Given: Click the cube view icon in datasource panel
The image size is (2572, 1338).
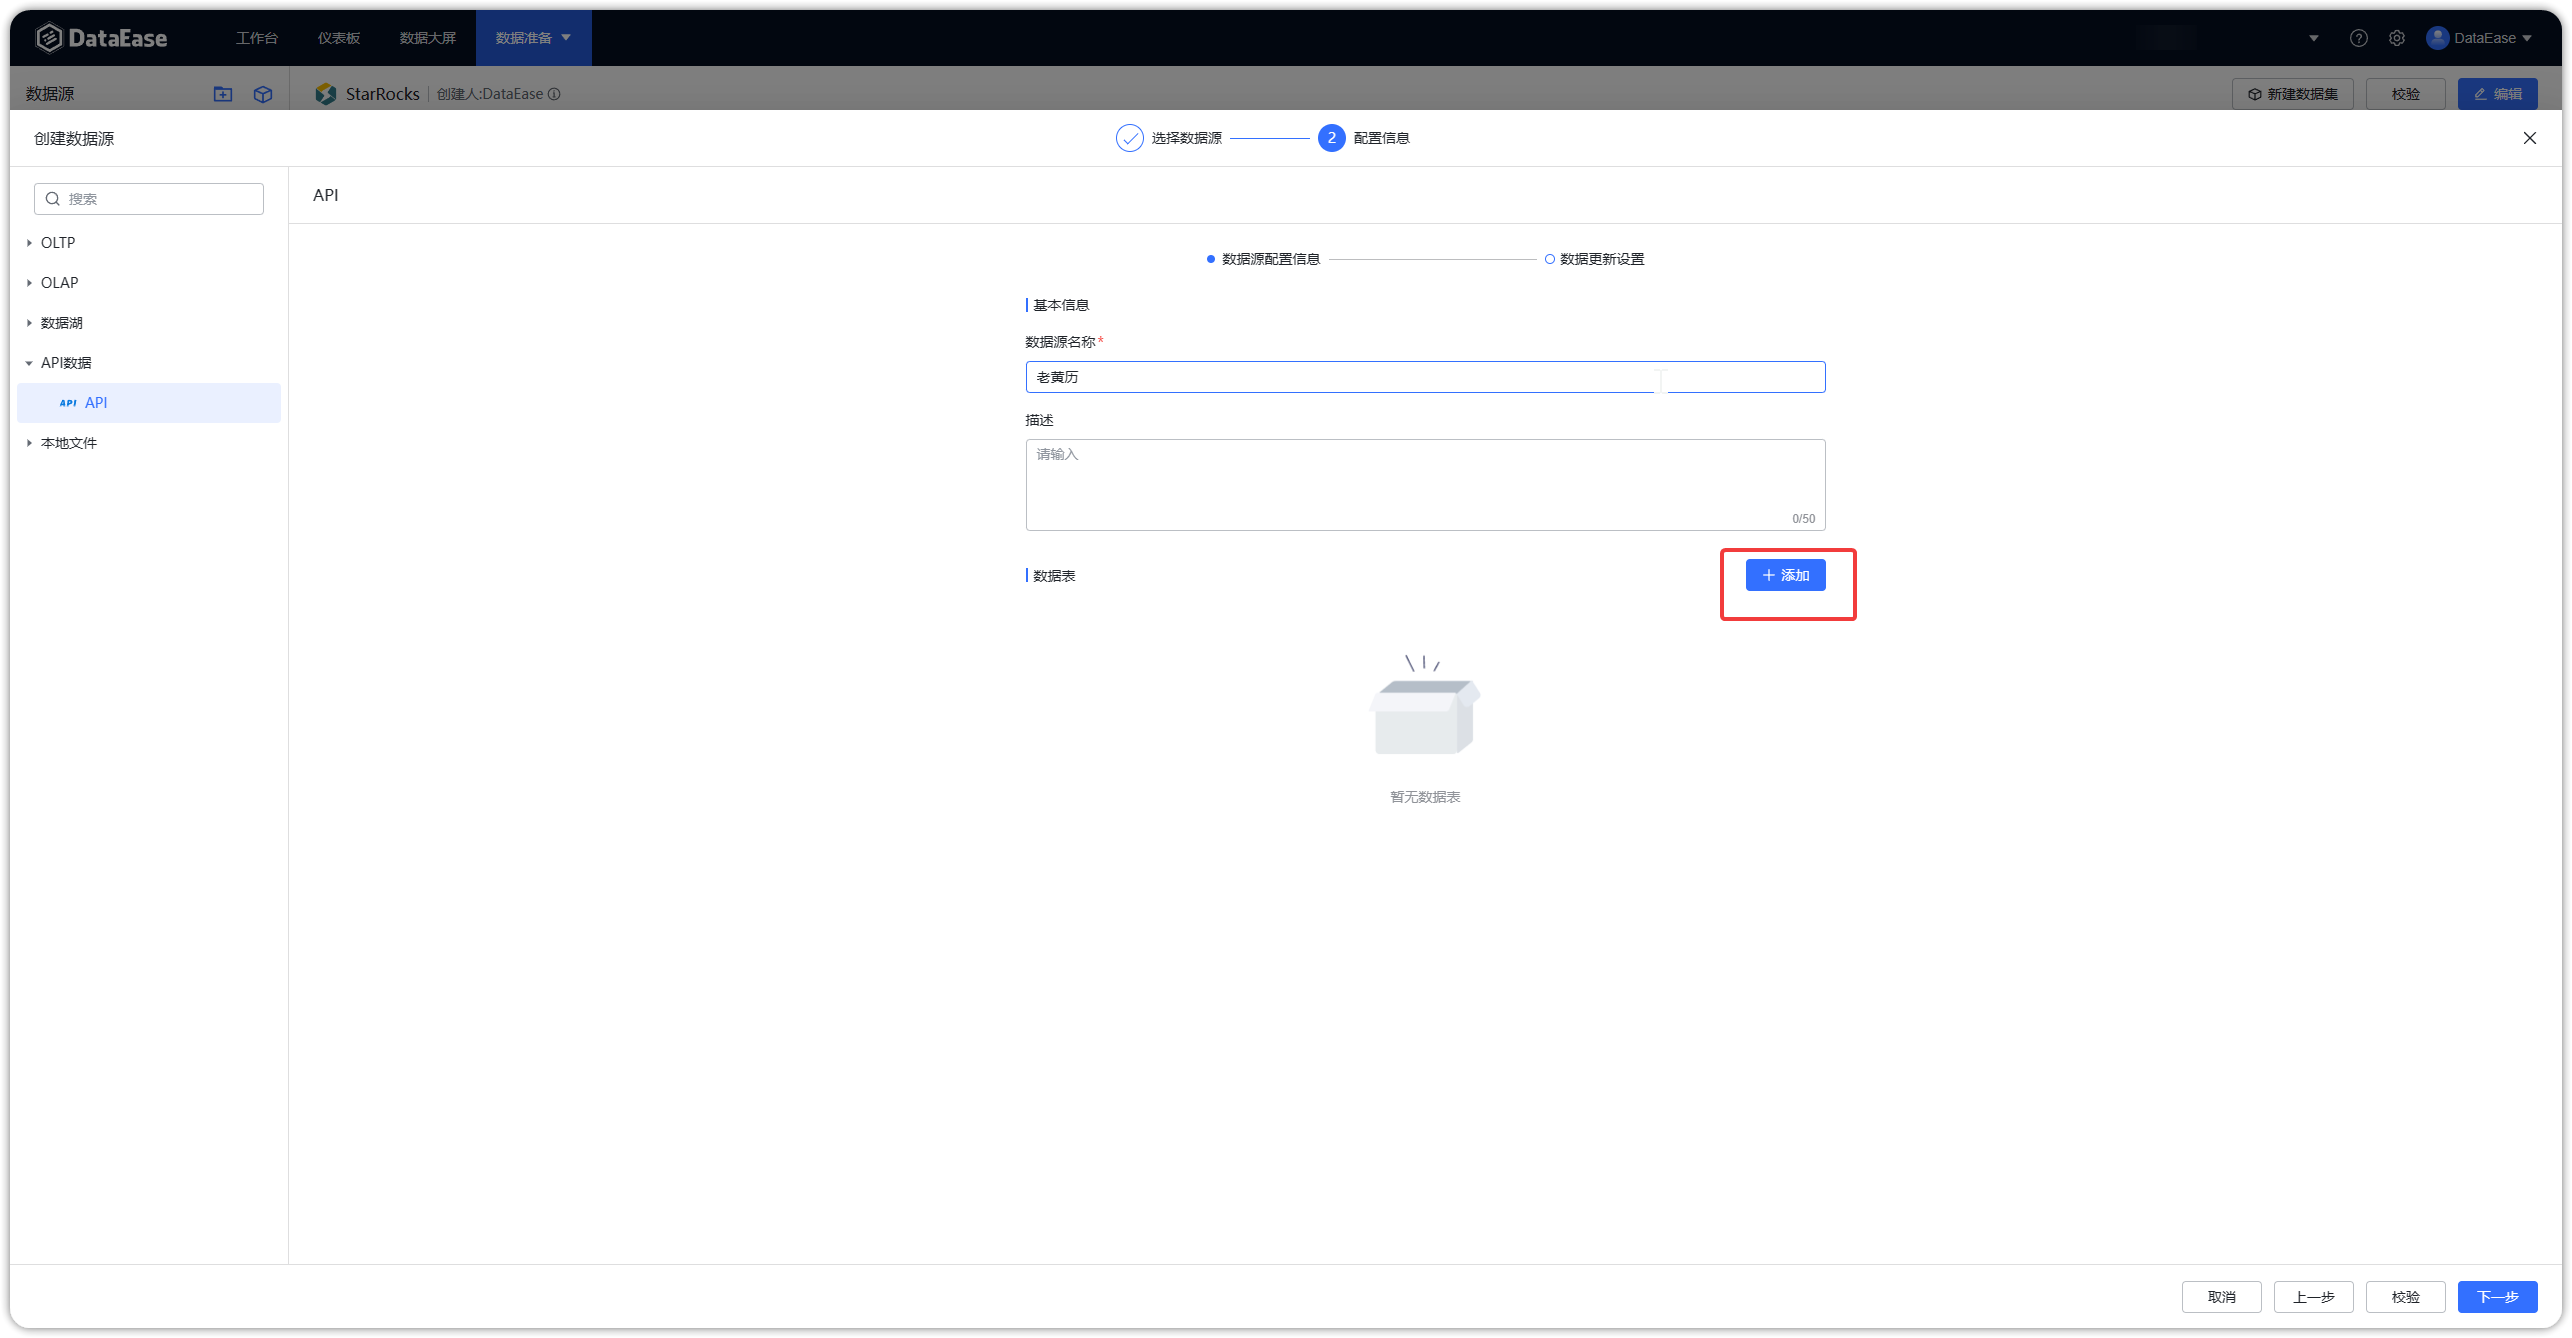Looking at the screenshot, I should tap(263, 94).
